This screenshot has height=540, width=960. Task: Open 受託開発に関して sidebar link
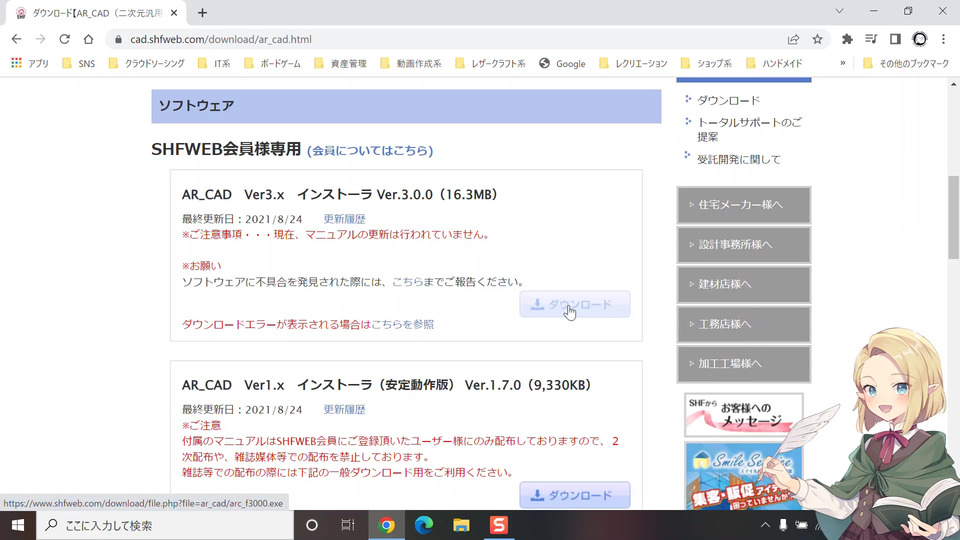pyautogui.click(x=738, y=159)
